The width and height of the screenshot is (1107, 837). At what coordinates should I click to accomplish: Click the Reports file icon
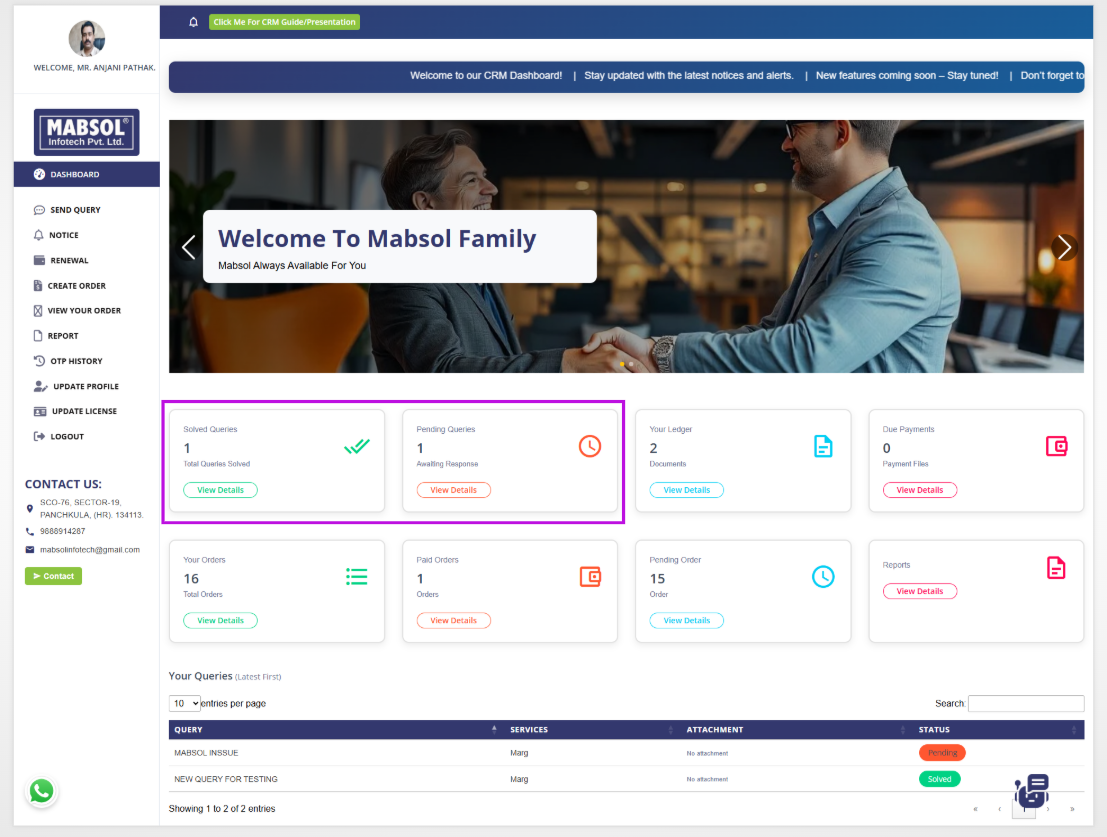pos(1056,568)
